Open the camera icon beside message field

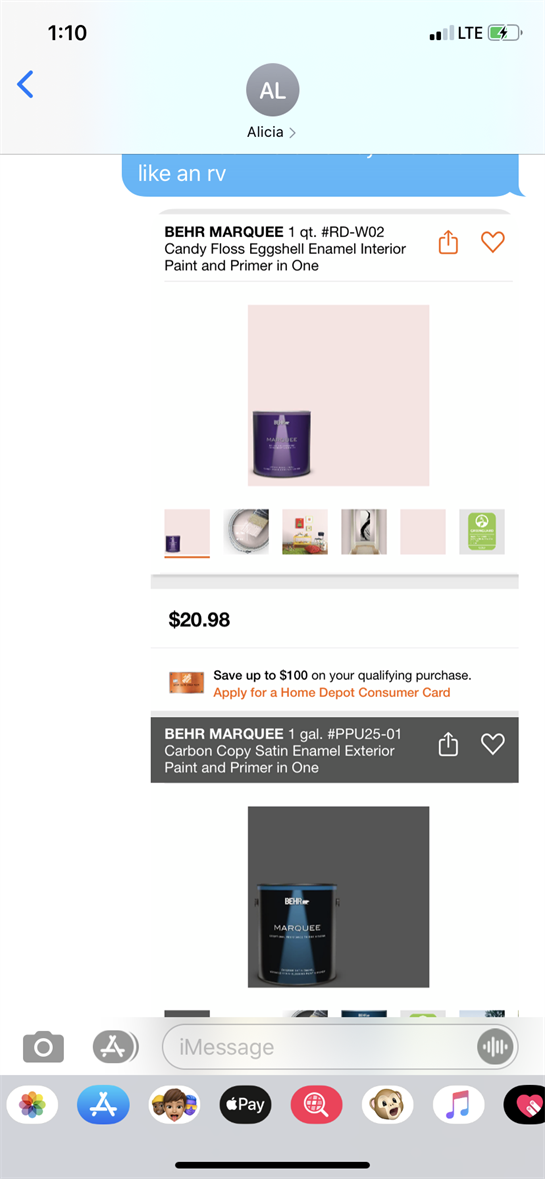pos(43,1047)
